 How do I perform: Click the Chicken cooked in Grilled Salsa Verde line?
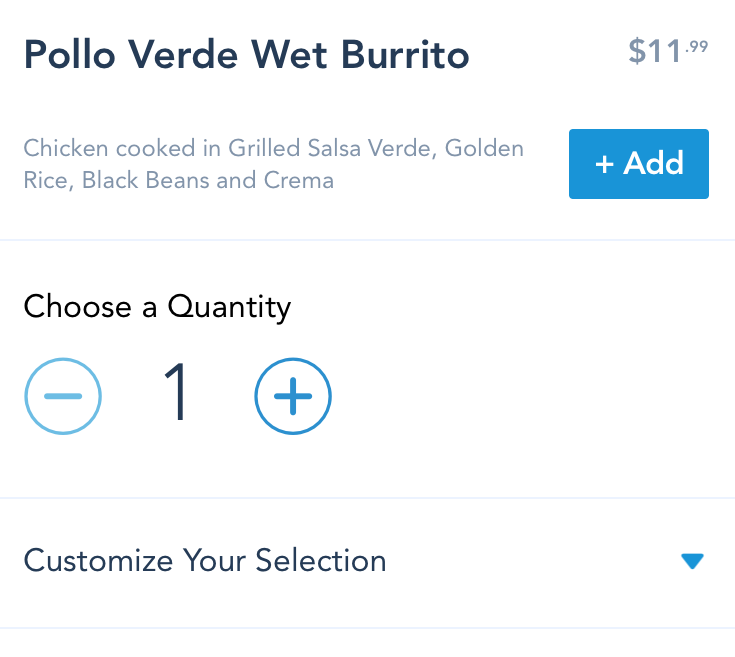[273, 149]
